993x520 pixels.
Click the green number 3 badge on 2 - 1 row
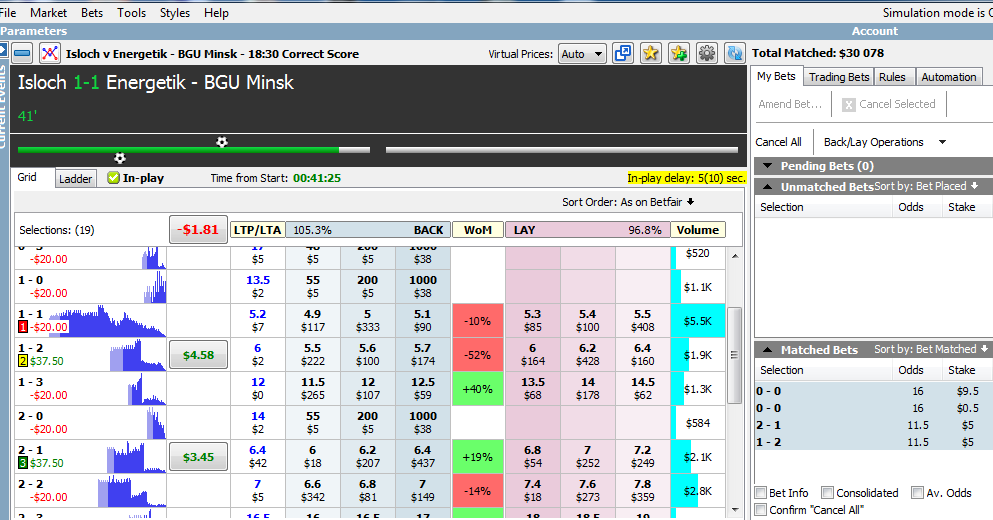click(x=23, y=463)
